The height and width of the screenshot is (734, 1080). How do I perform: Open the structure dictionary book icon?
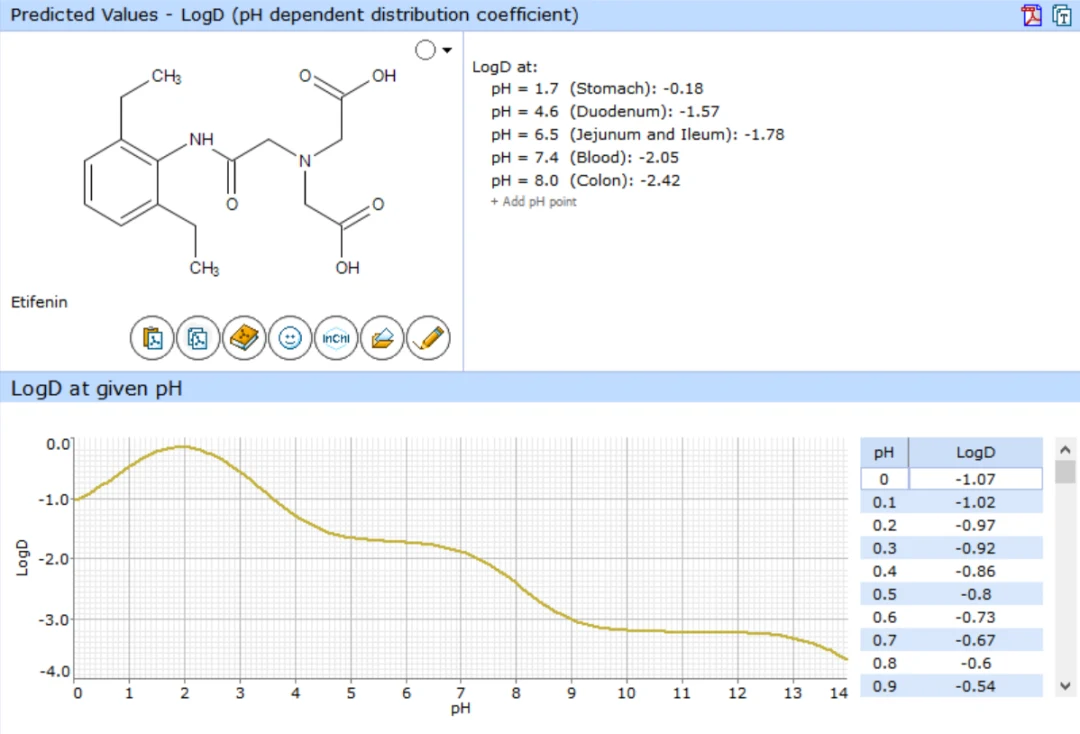click(x=244, y=338)
